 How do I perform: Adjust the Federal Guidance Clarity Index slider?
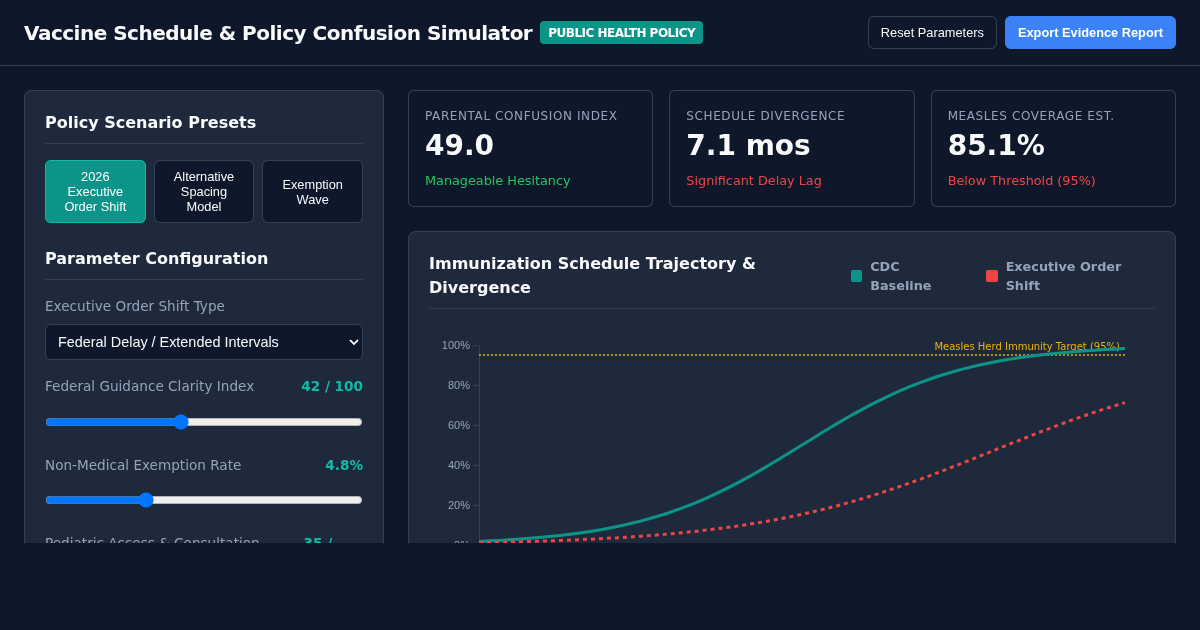point(204,422)
